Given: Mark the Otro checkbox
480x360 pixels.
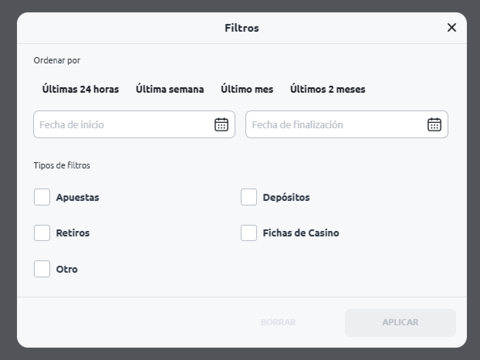Looking at the screenshot, I should (42, 269).
